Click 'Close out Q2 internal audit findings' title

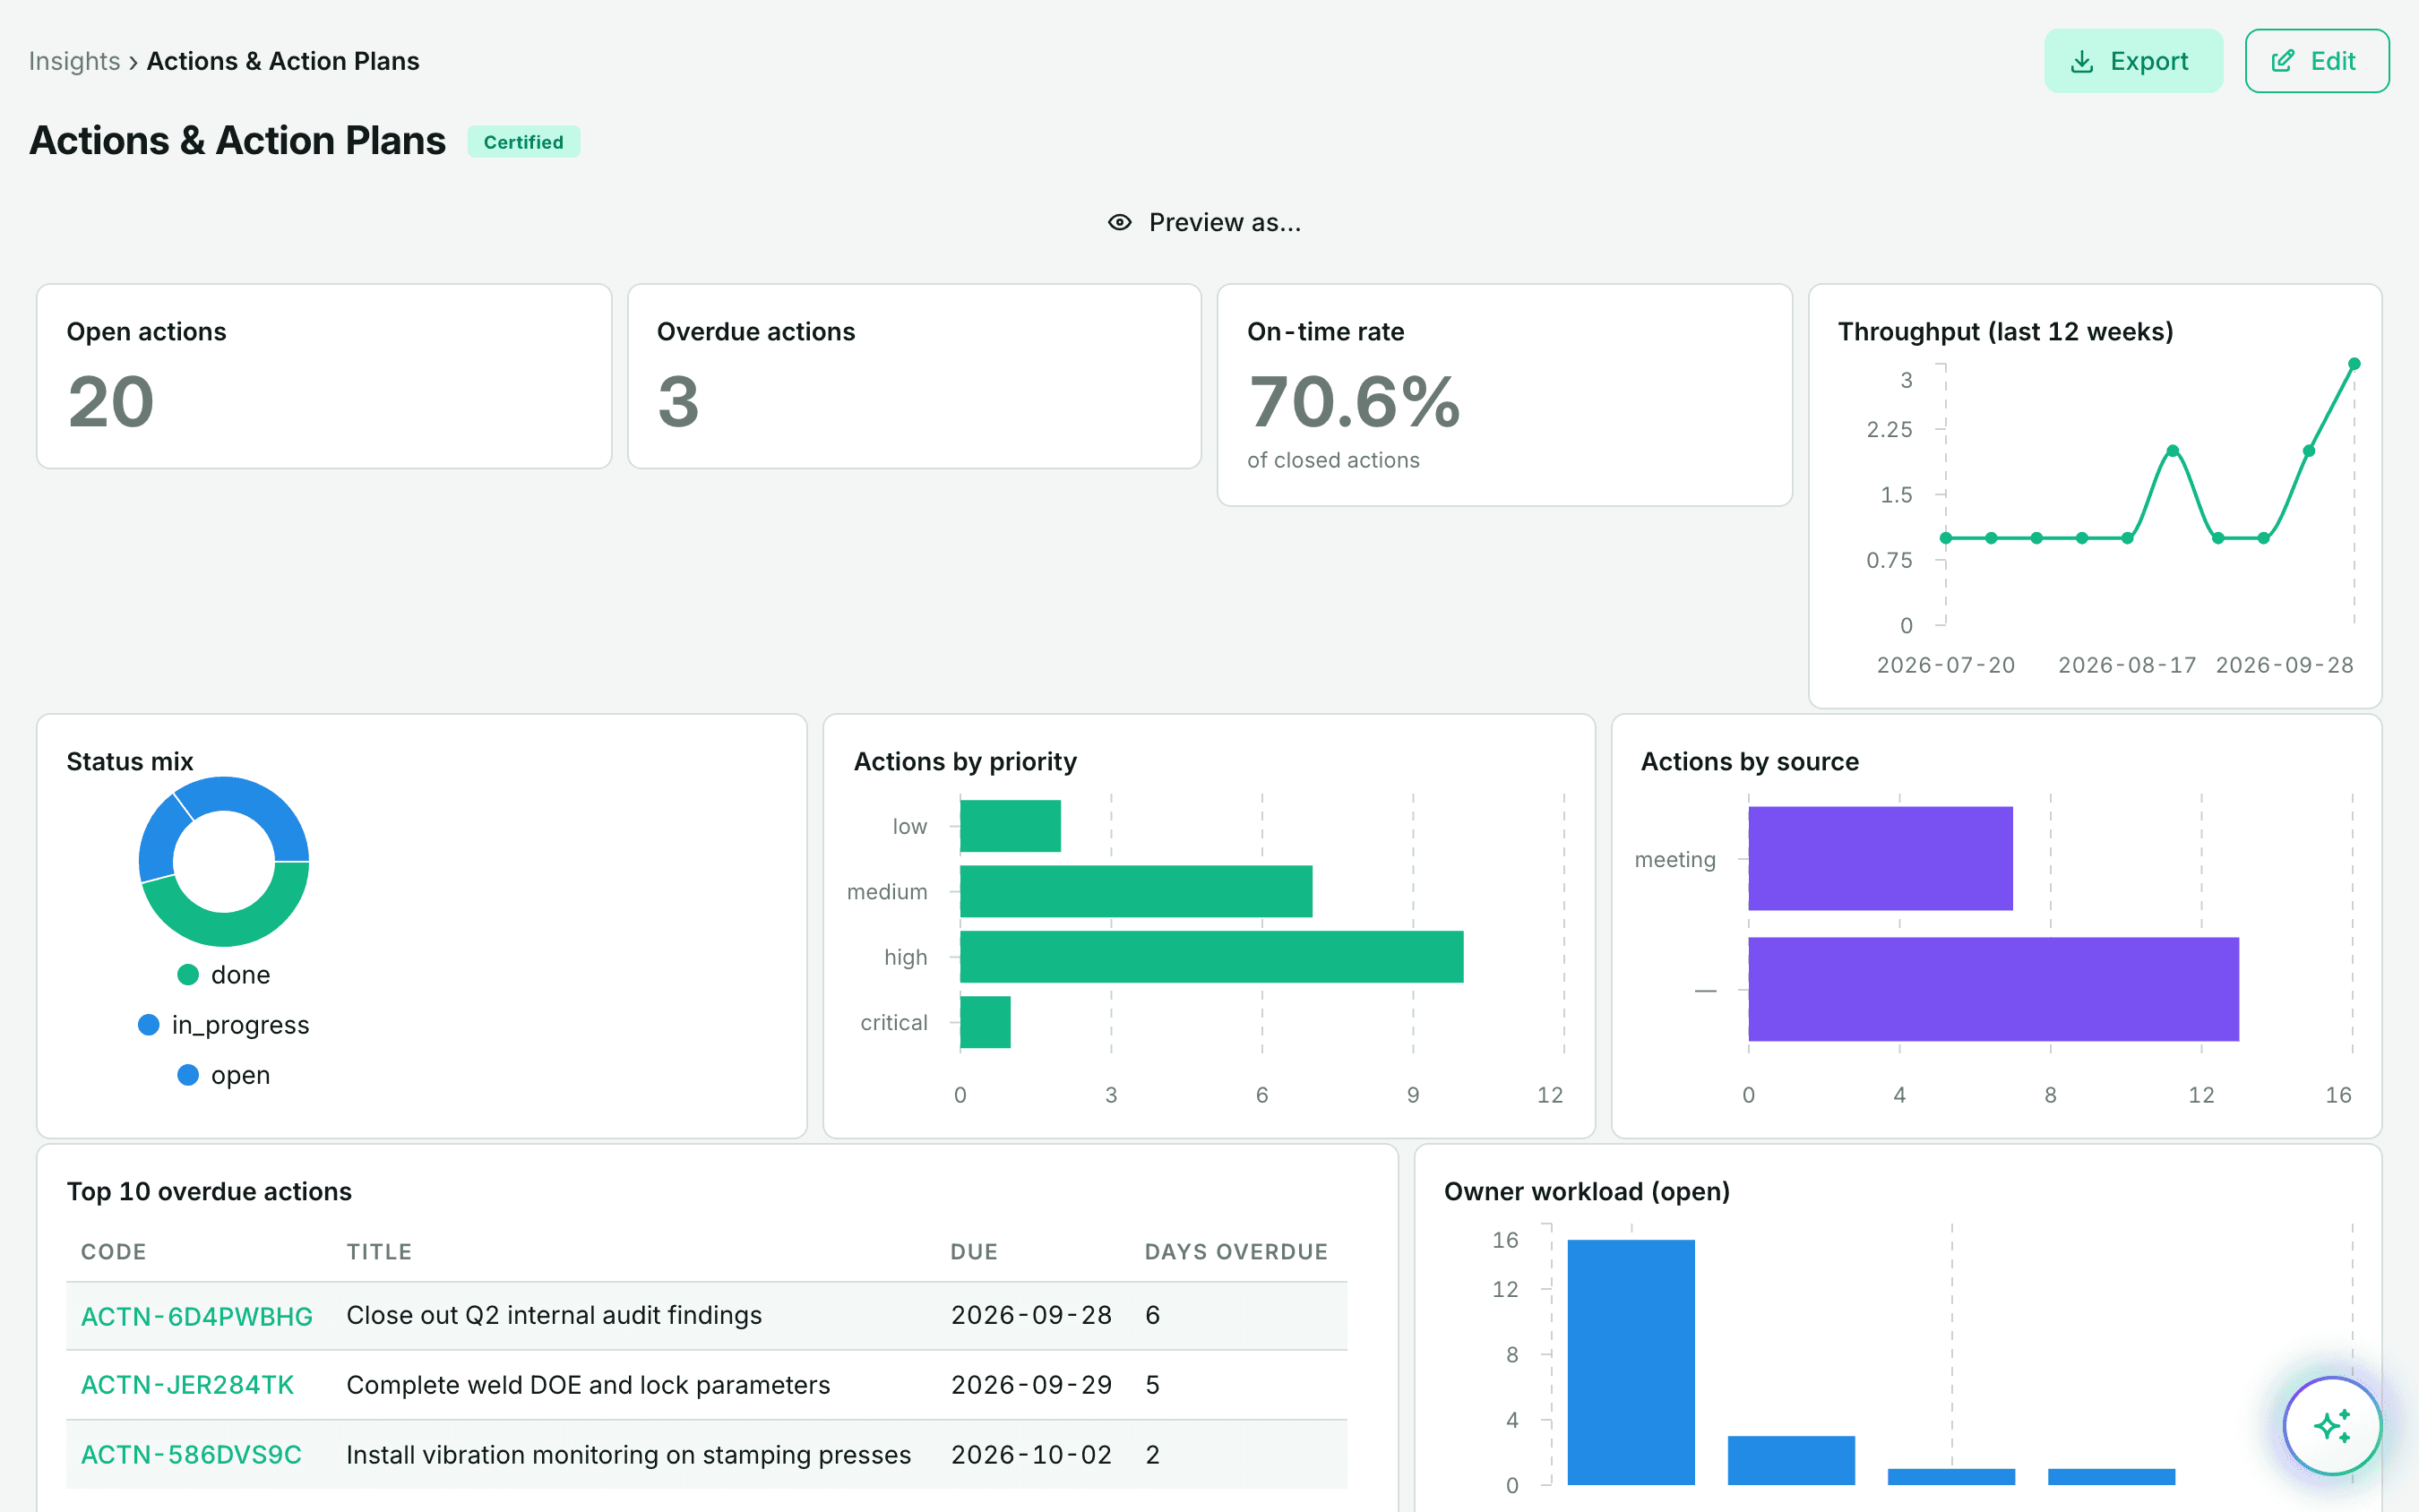[x=554, y=1316]
